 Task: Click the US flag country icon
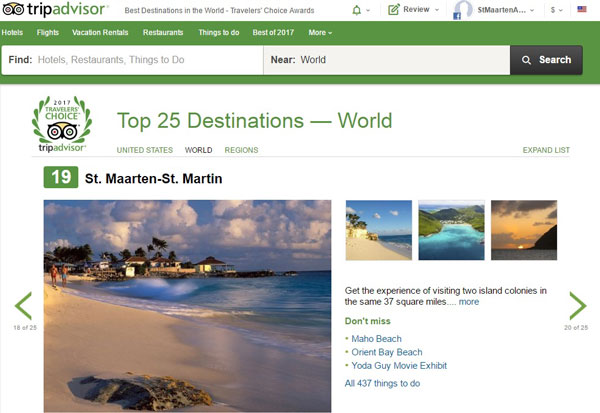pos(582,9)
